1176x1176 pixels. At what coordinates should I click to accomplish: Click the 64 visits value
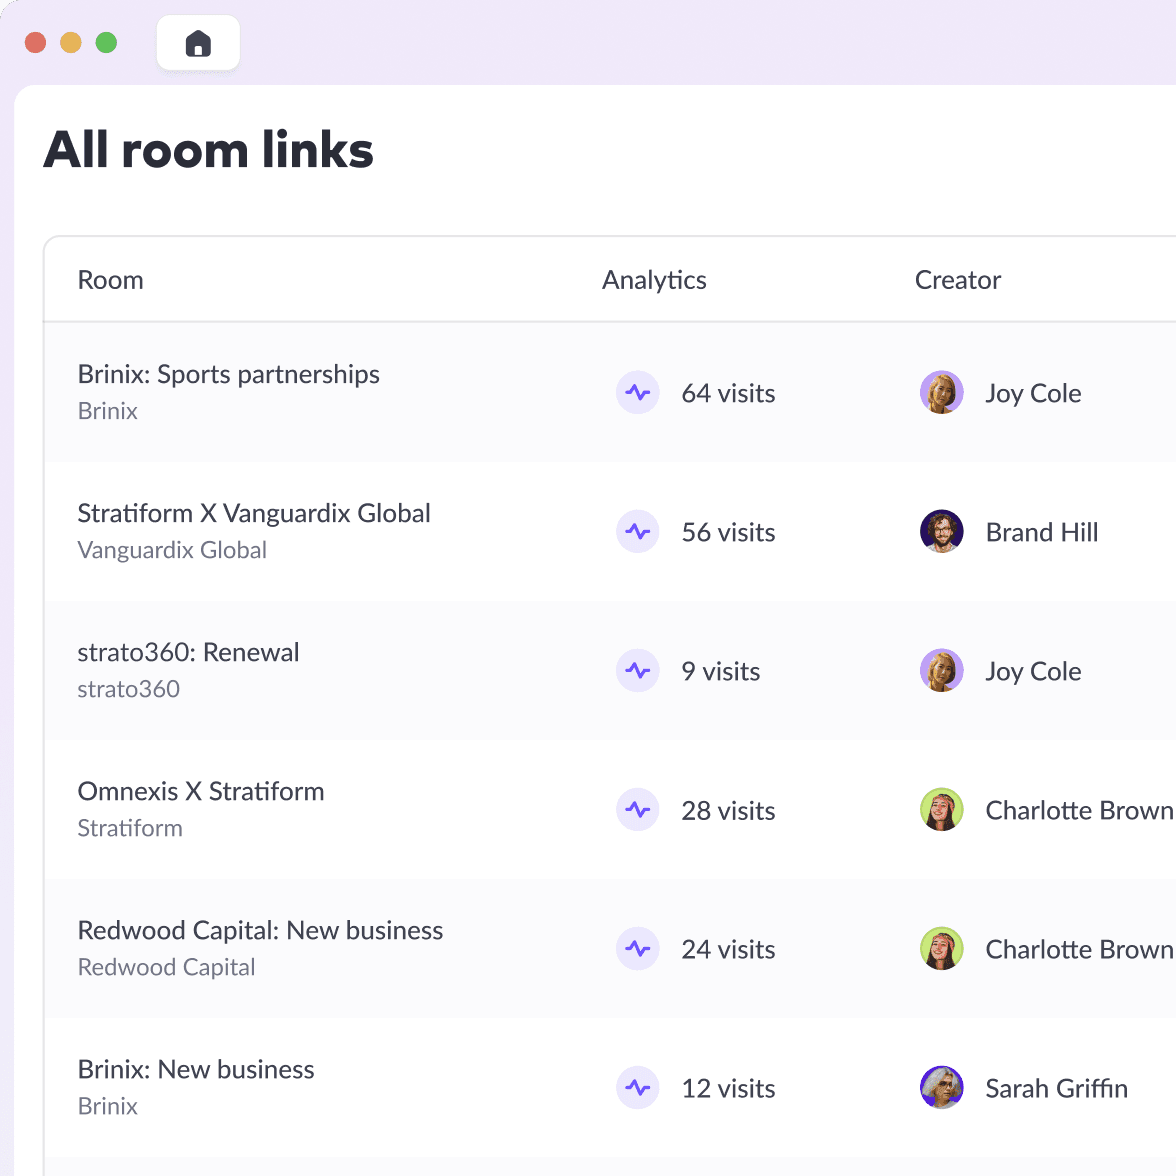(728, 393)
